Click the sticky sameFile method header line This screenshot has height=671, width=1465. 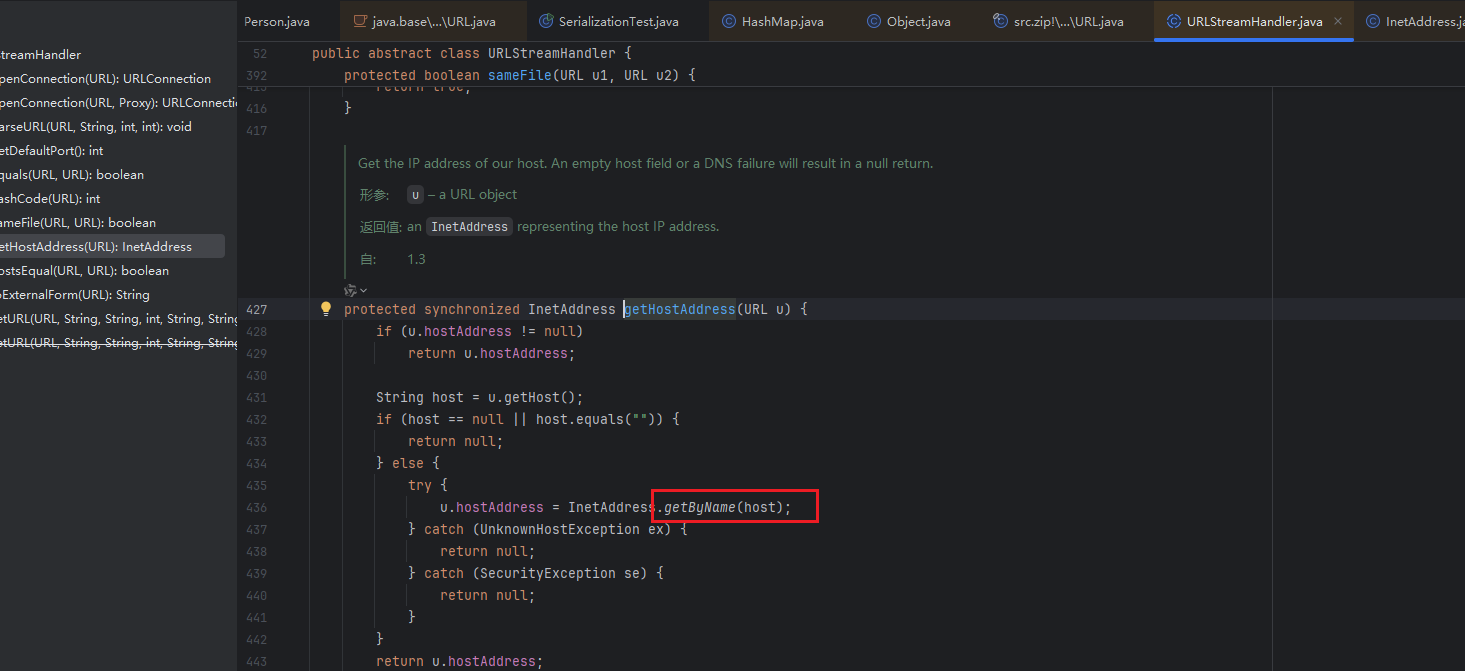pyautogui.click(x=520, y=75)
